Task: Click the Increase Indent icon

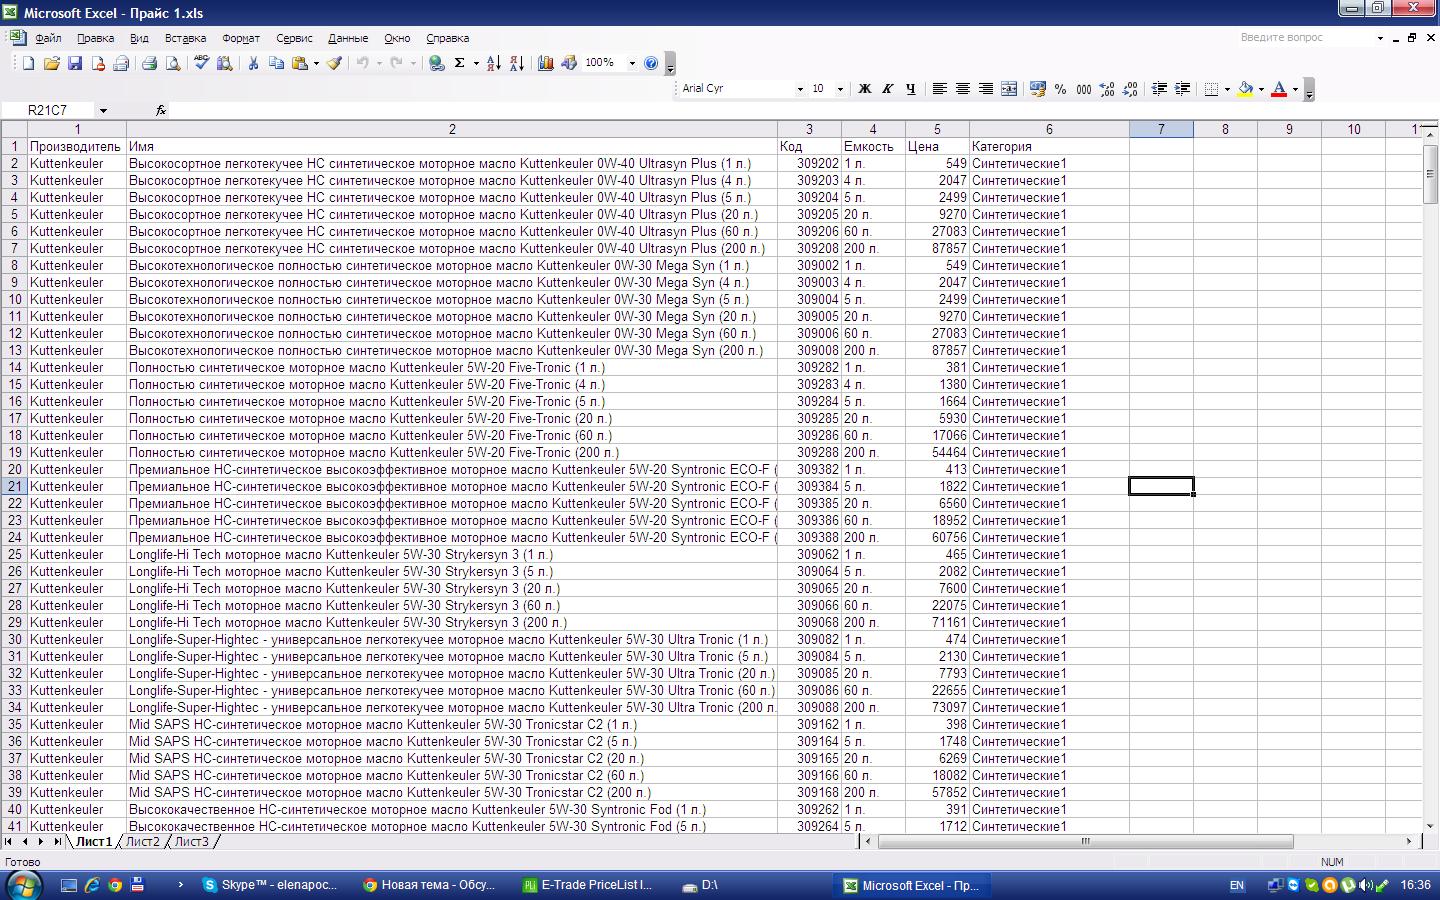Action: pyautogui.click(x=1182, y=89)
